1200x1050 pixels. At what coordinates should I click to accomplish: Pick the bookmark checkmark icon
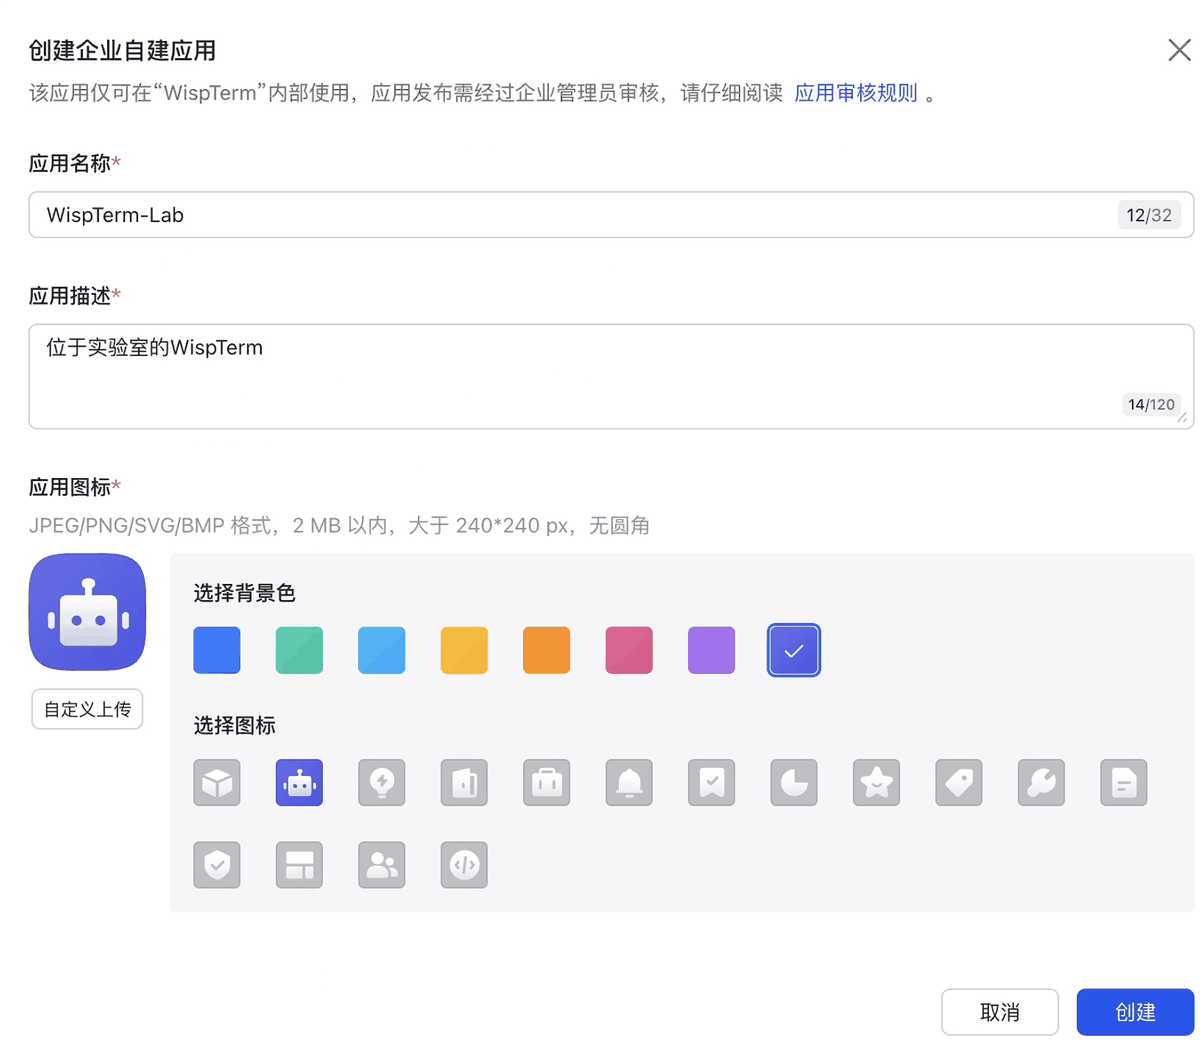coord(712,782)
